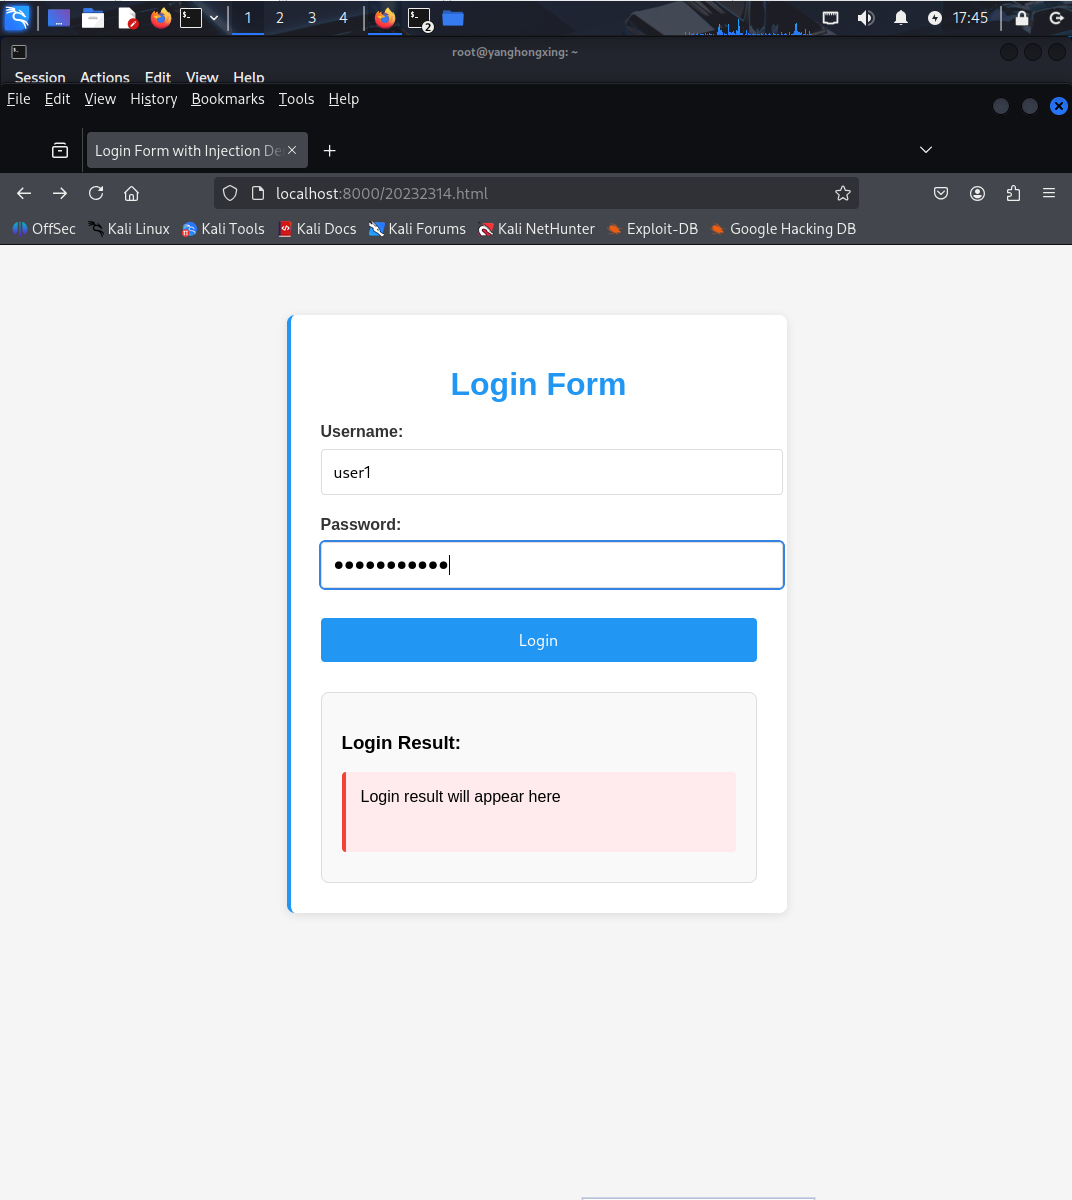Screen dimensions: 1072x1200
Task: Open the Firefox History menu
Action: (154, 99)
